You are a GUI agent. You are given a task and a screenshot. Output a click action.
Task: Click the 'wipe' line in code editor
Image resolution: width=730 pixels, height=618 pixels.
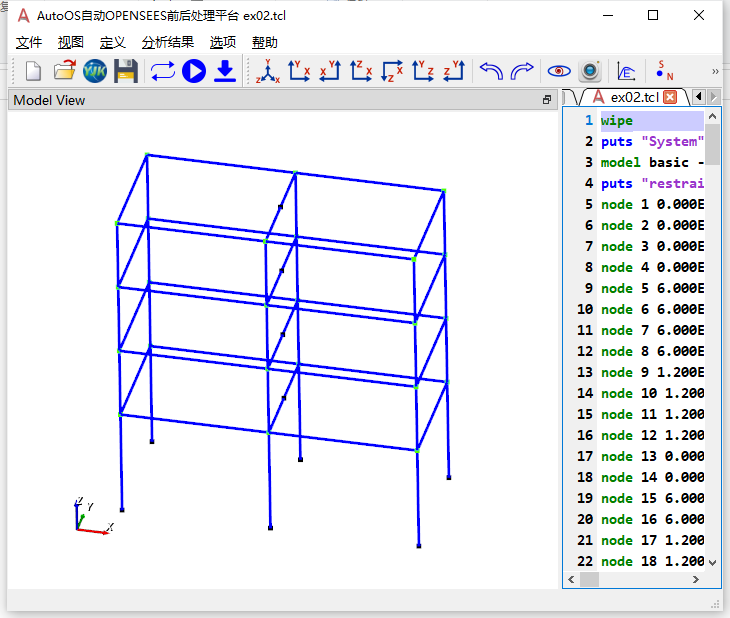[652, 121]
